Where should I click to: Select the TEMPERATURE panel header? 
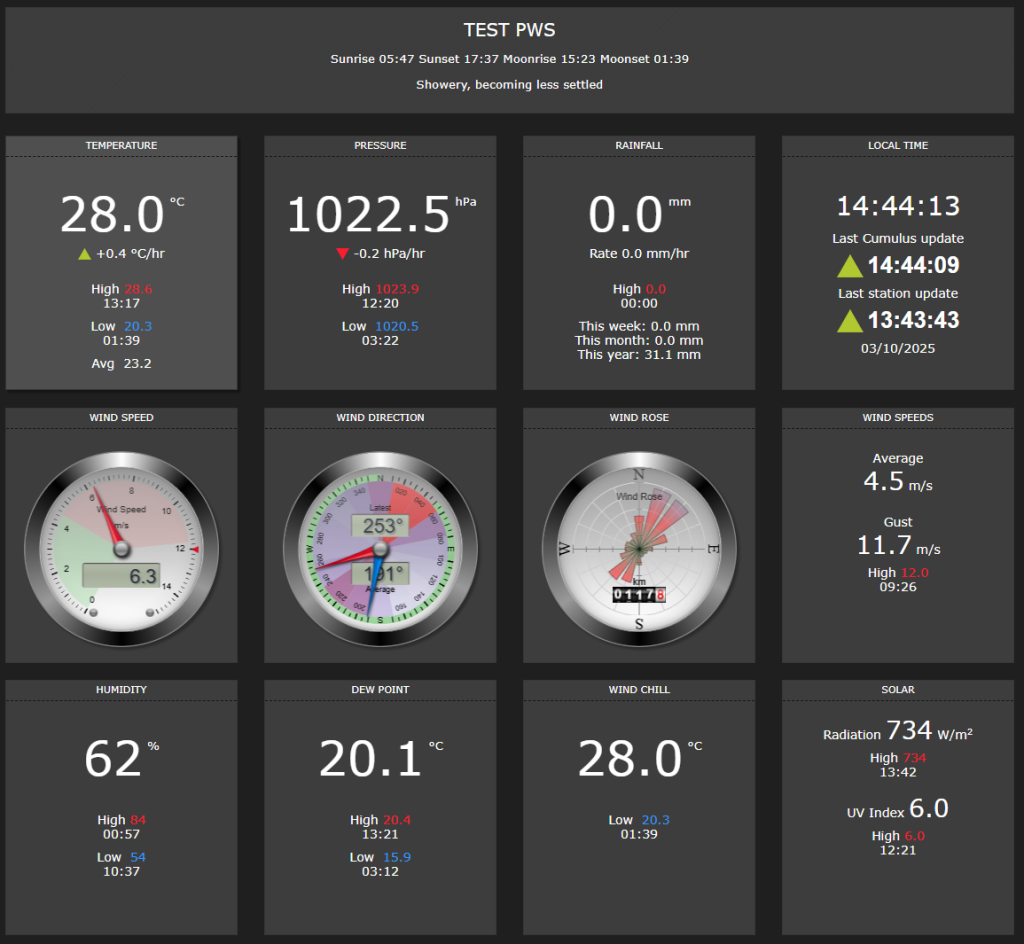121,146
